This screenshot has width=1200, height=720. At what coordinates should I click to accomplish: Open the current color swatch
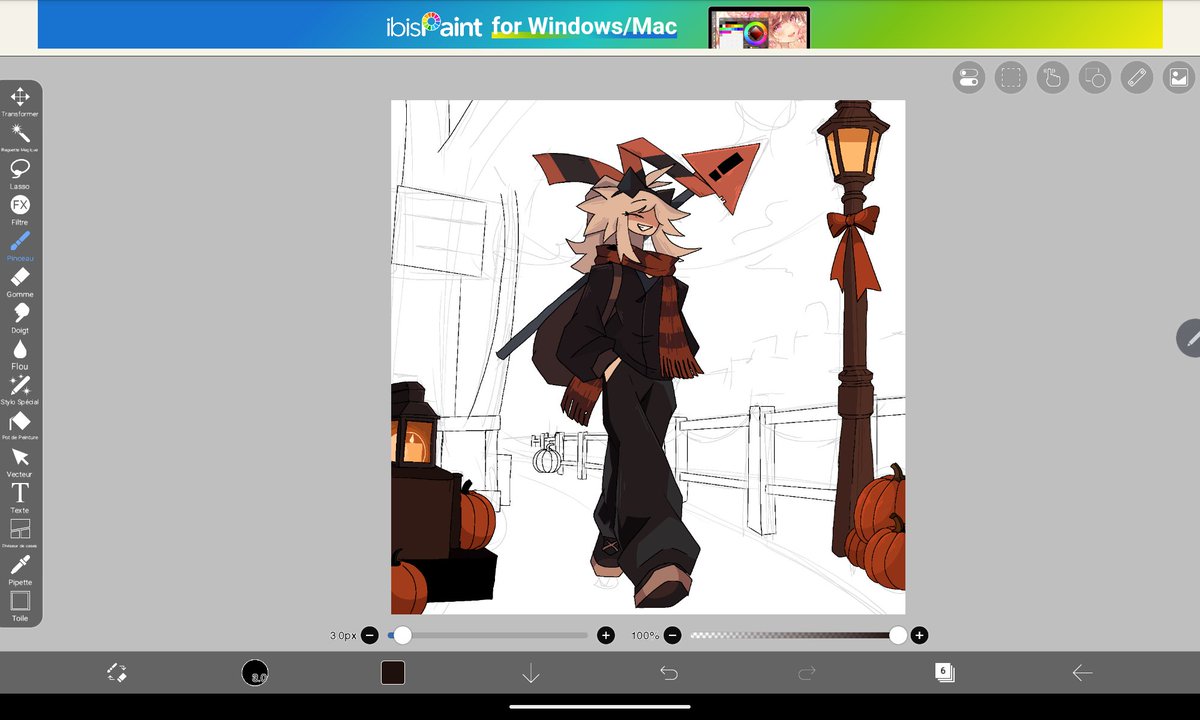tap(393, 673)
